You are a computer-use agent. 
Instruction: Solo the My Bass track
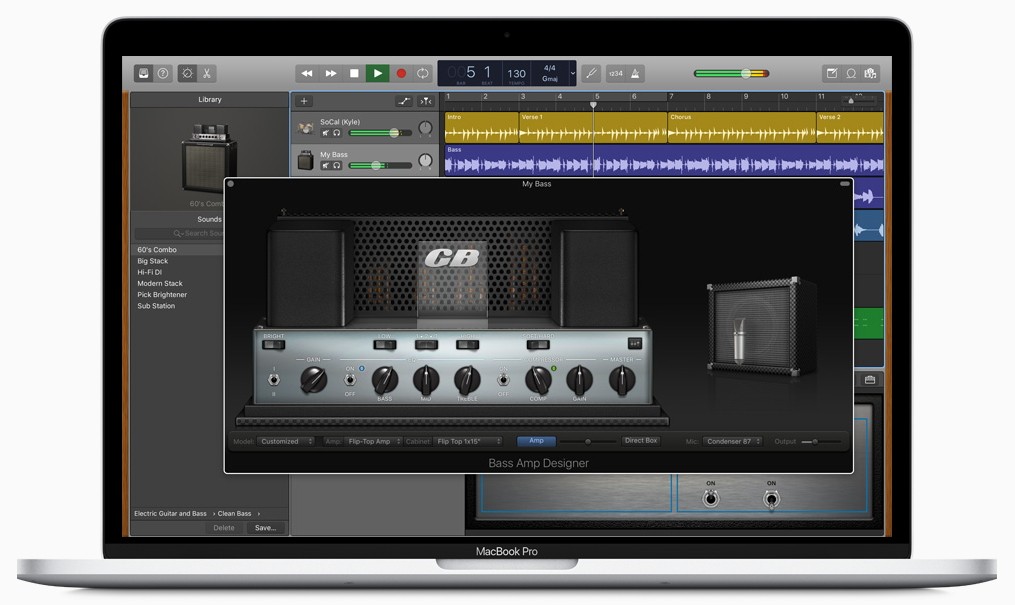(x=337, y=166)
